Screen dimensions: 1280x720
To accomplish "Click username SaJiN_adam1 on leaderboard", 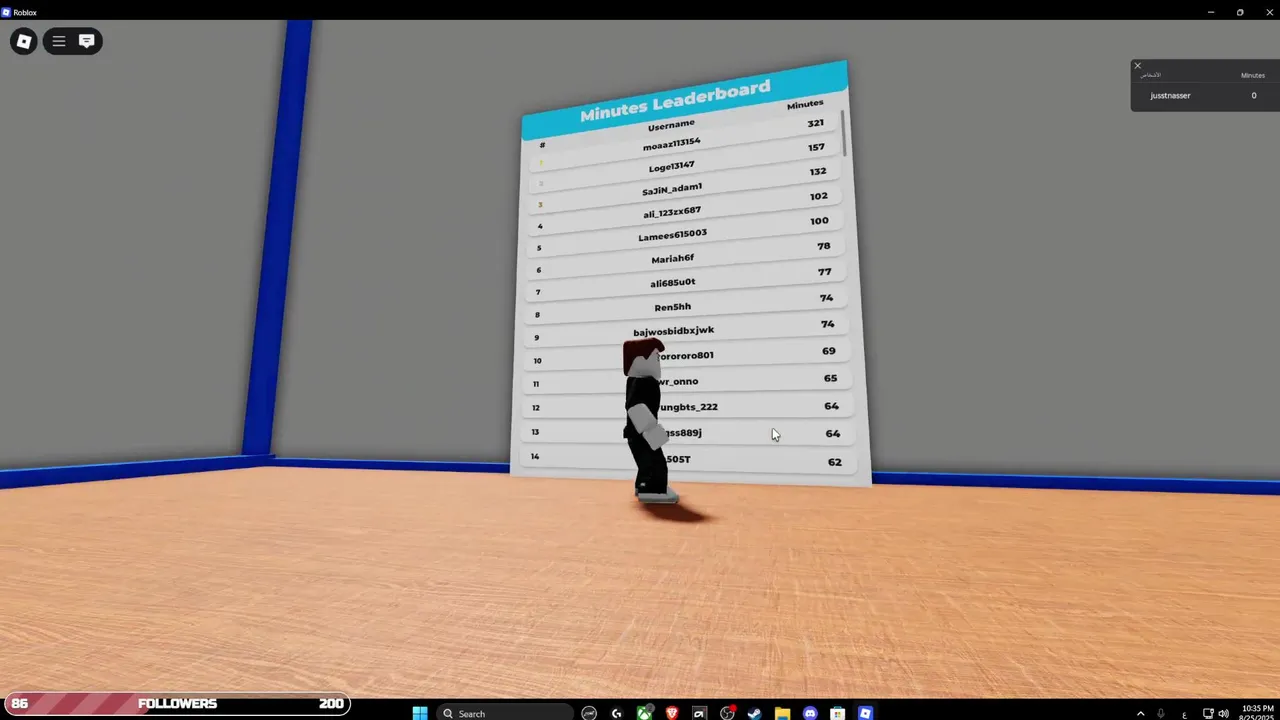I will click(672, 189).
